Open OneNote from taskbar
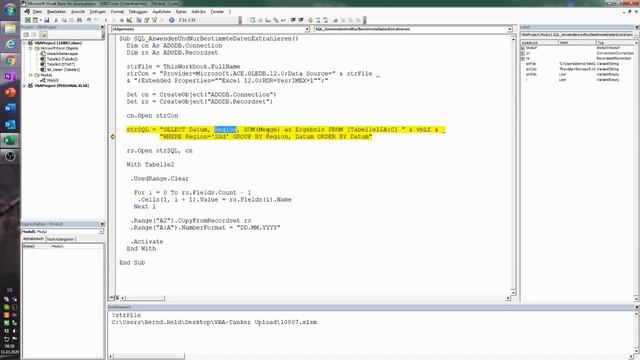 click(10, 76)
